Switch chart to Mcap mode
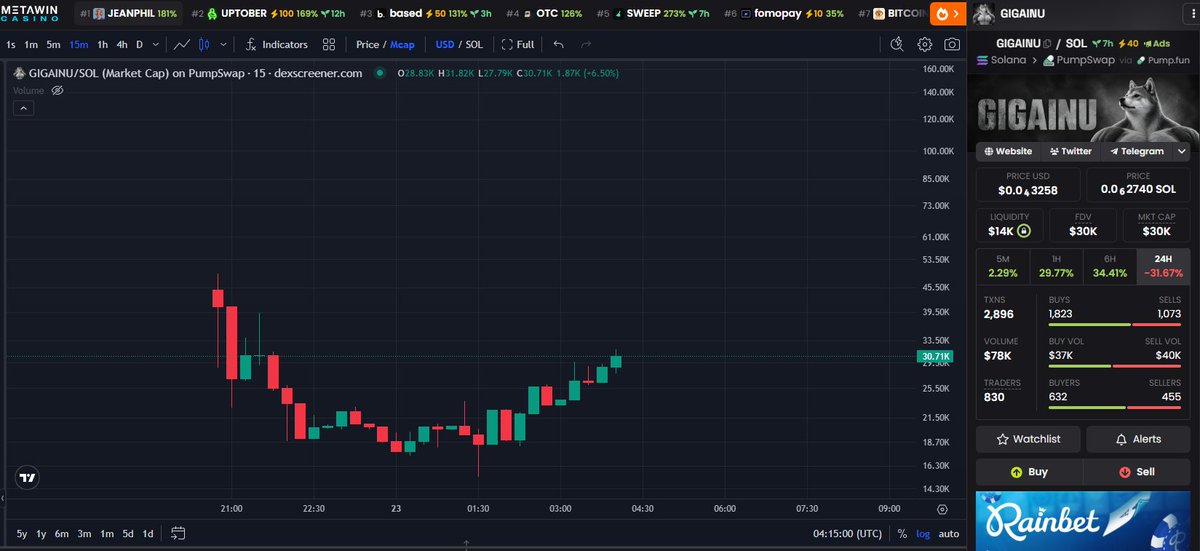This screenshot has height=551, width=1200. tap(402, 44)
